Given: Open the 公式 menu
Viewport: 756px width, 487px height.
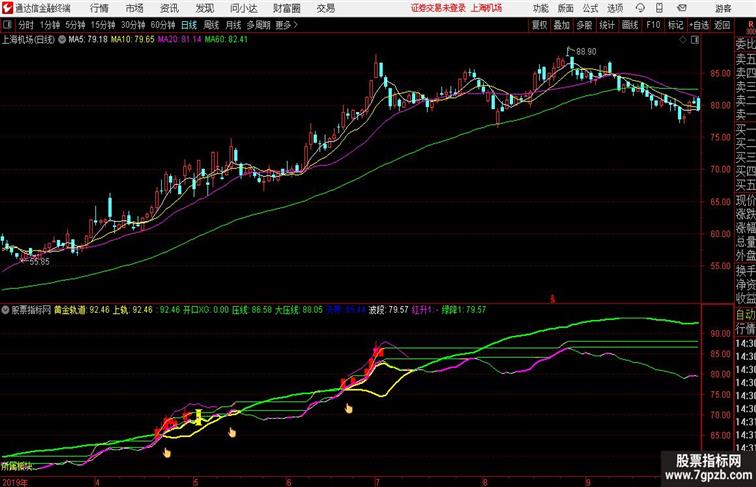Looking at the screenshot, I should click(x=590, y=8).
